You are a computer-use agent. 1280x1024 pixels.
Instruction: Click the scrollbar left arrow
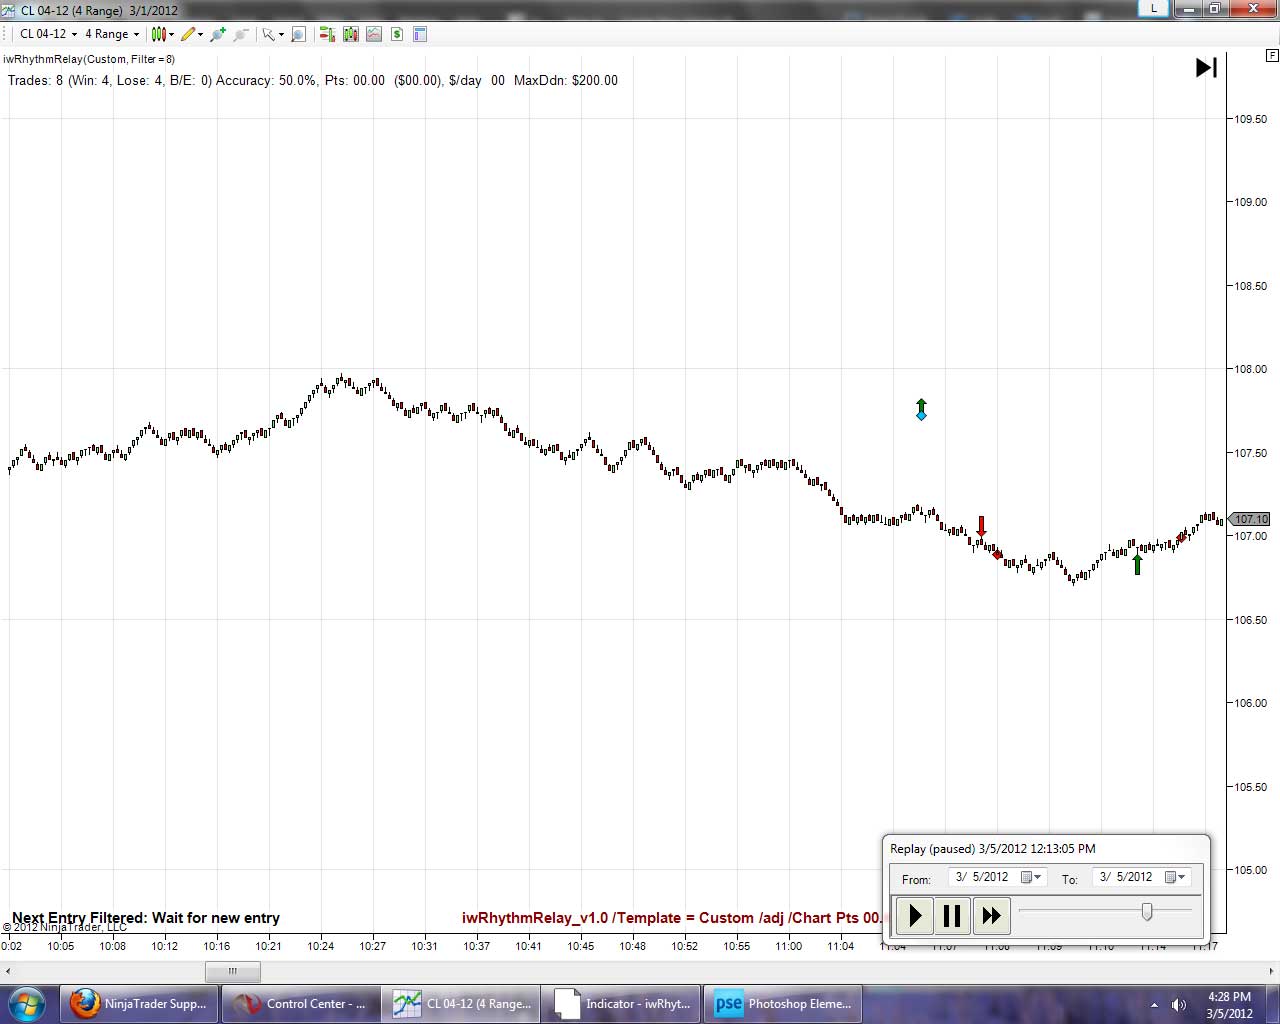tap(8, 971)
